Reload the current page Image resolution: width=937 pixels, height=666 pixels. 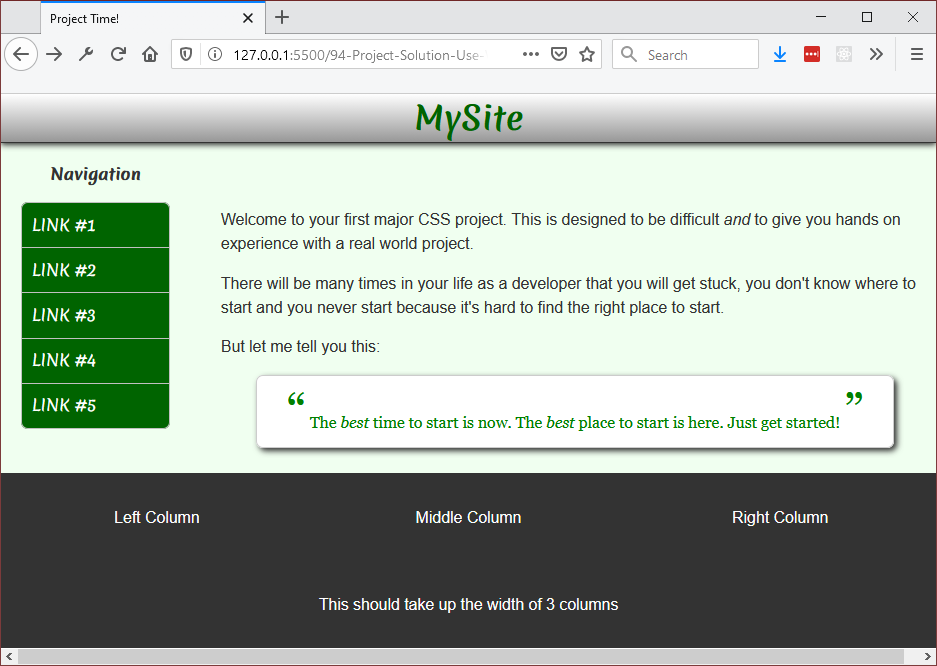pyautogui.click(x=118, y=55)
